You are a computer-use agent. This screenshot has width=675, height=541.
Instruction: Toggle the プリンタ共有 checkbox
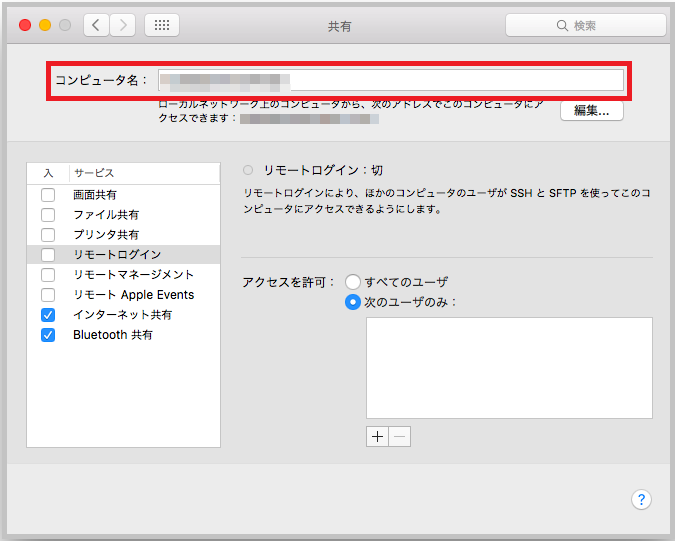48,235
